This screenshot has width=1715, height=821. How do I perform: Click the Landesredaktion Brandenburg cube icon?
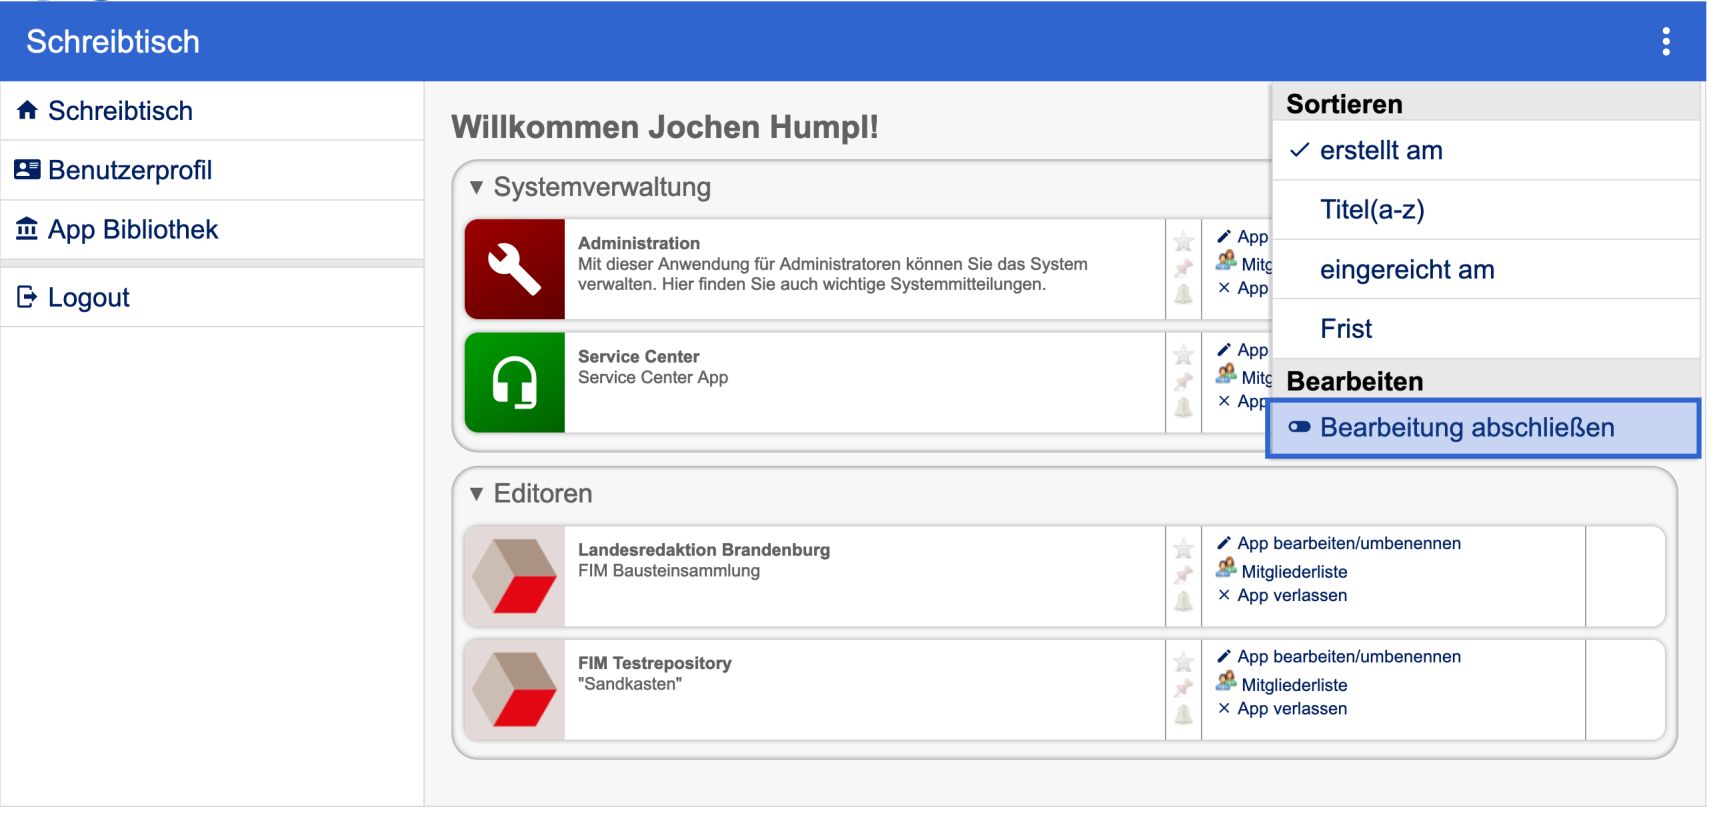pos(514,577)
